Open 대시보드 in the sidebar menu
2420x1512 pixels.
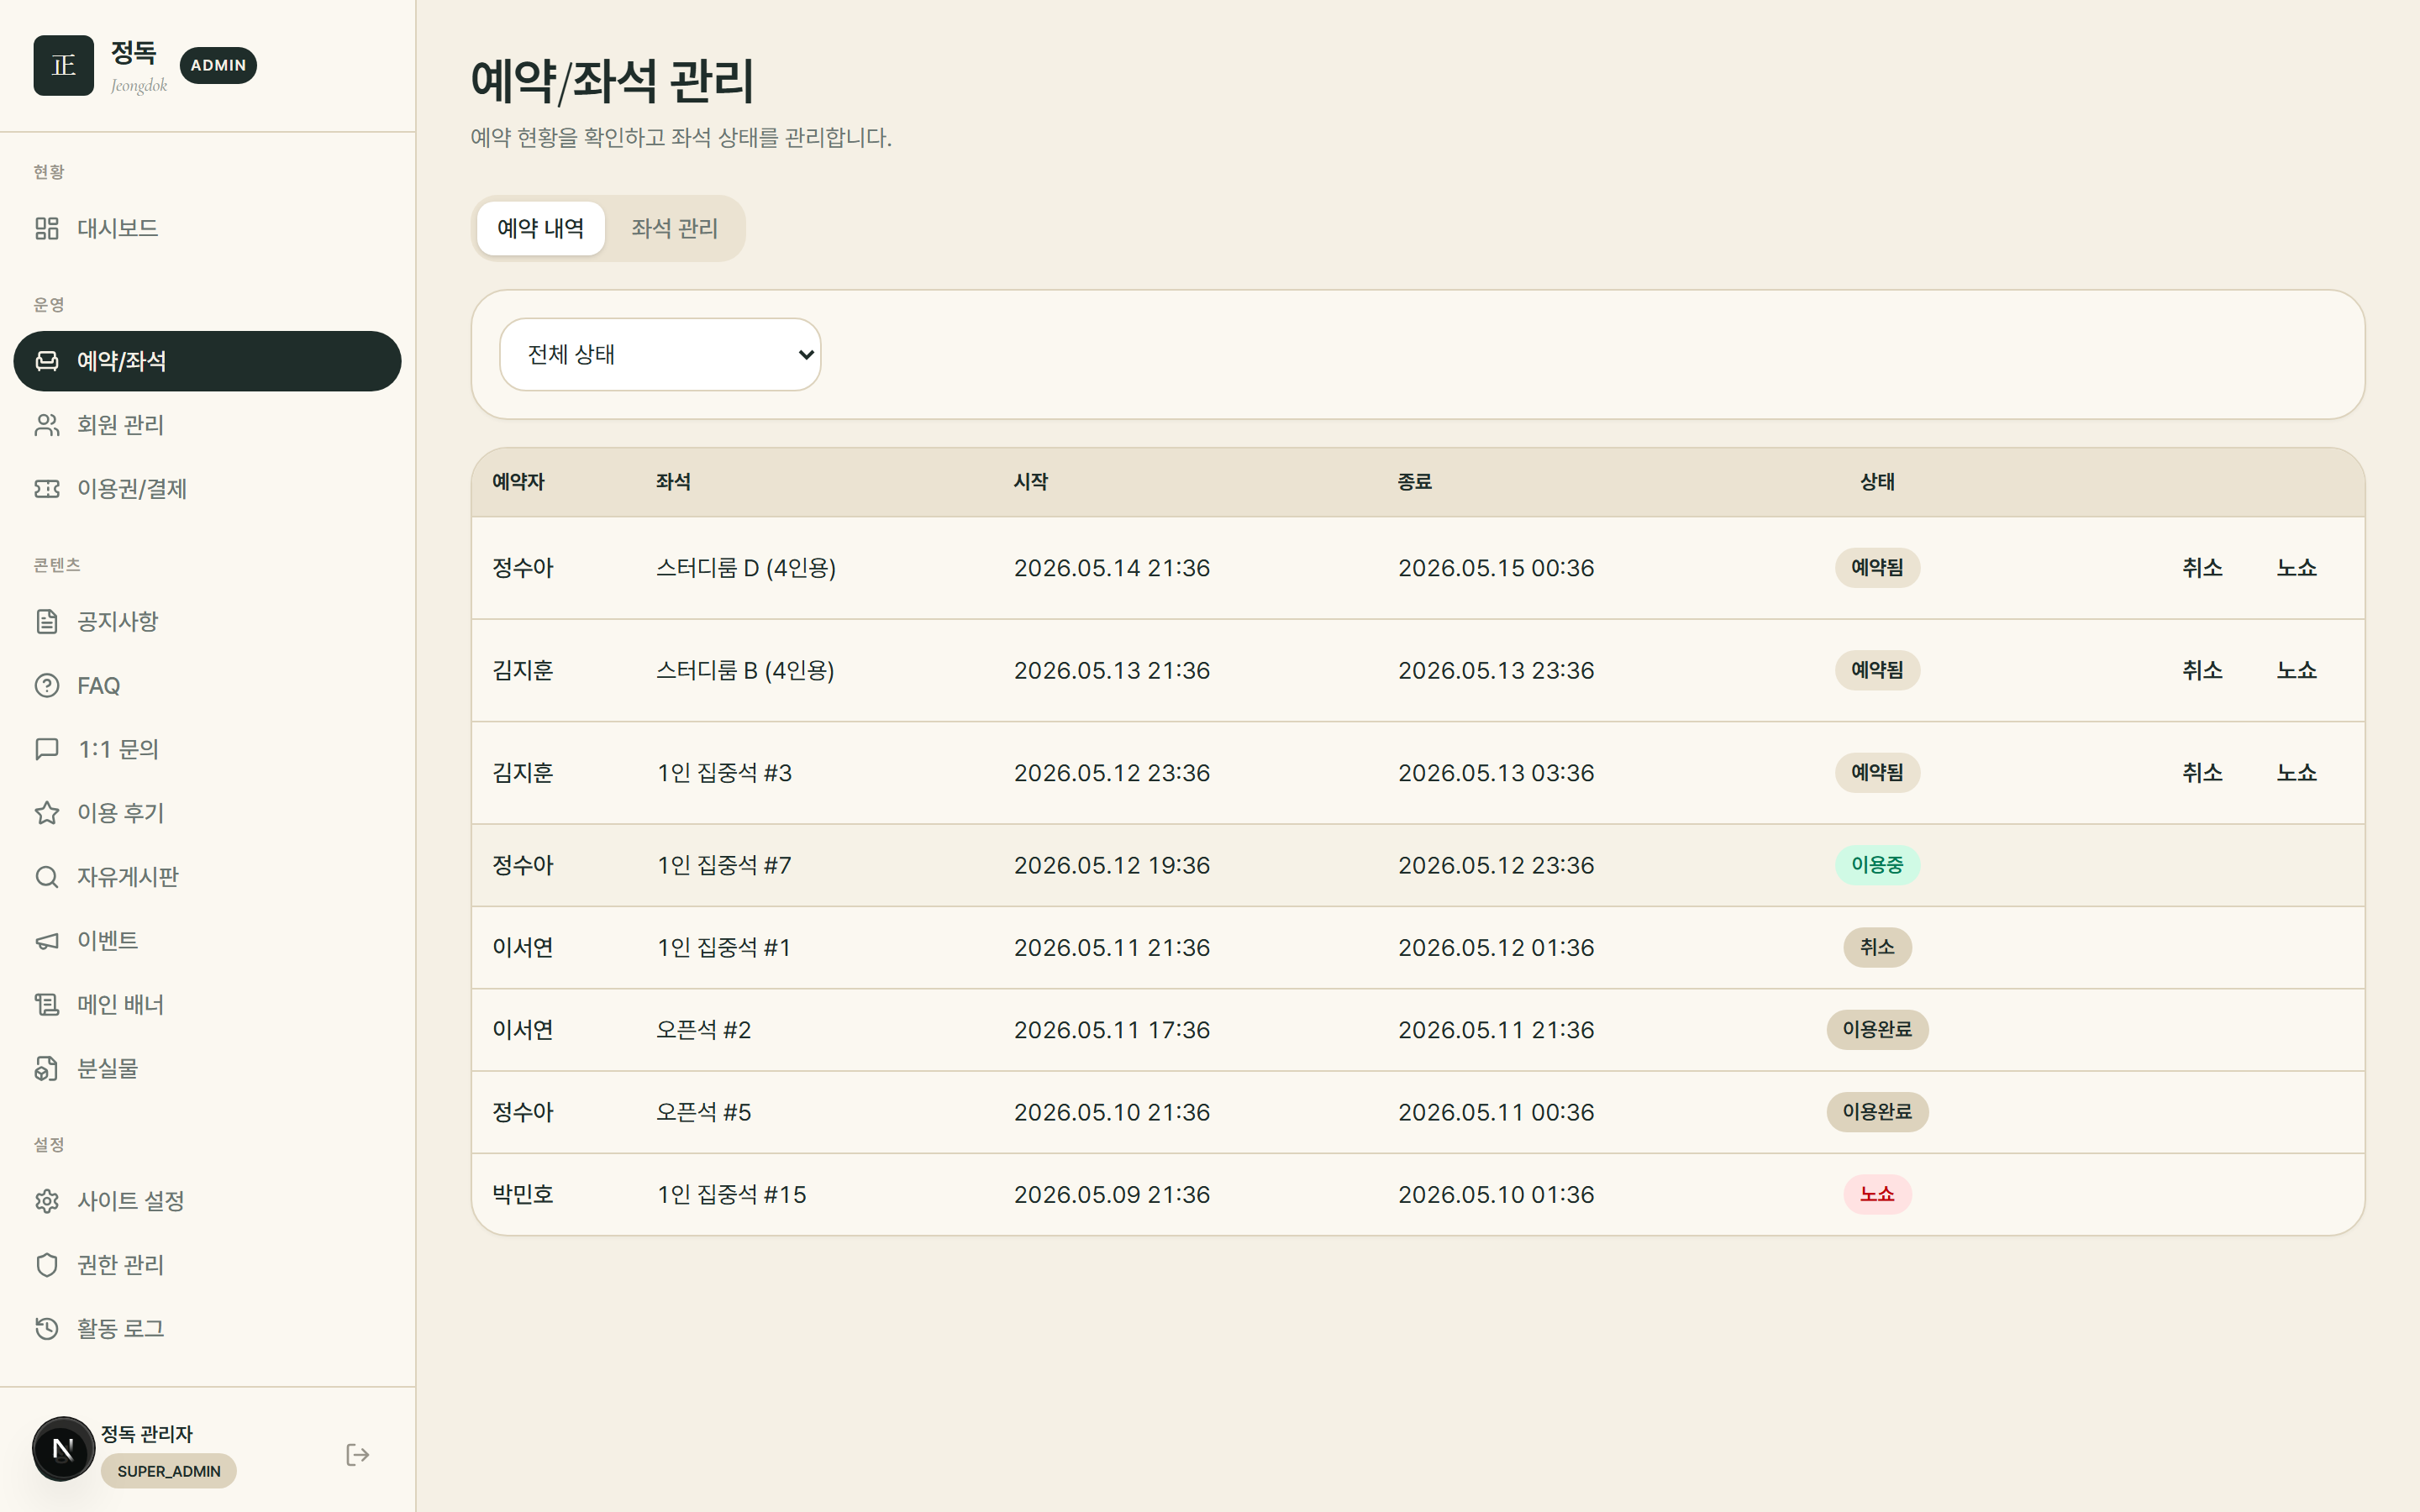pyautogui.click(x=207, y=228)
